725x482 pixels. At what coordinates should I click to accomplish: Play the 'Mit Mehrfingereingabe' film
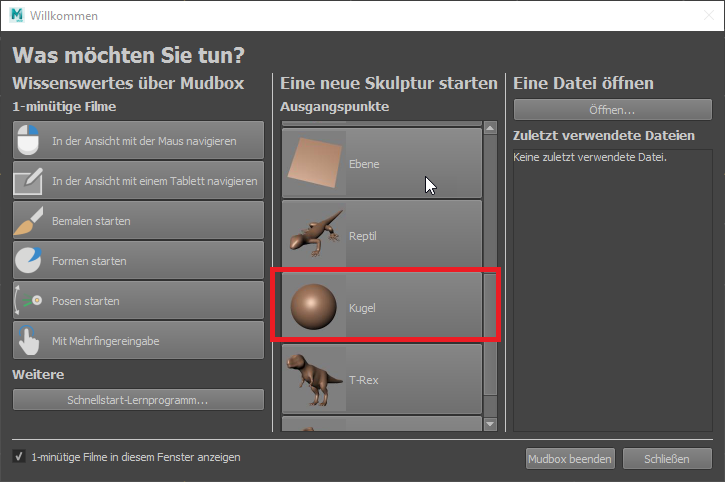tap(138, 340)
